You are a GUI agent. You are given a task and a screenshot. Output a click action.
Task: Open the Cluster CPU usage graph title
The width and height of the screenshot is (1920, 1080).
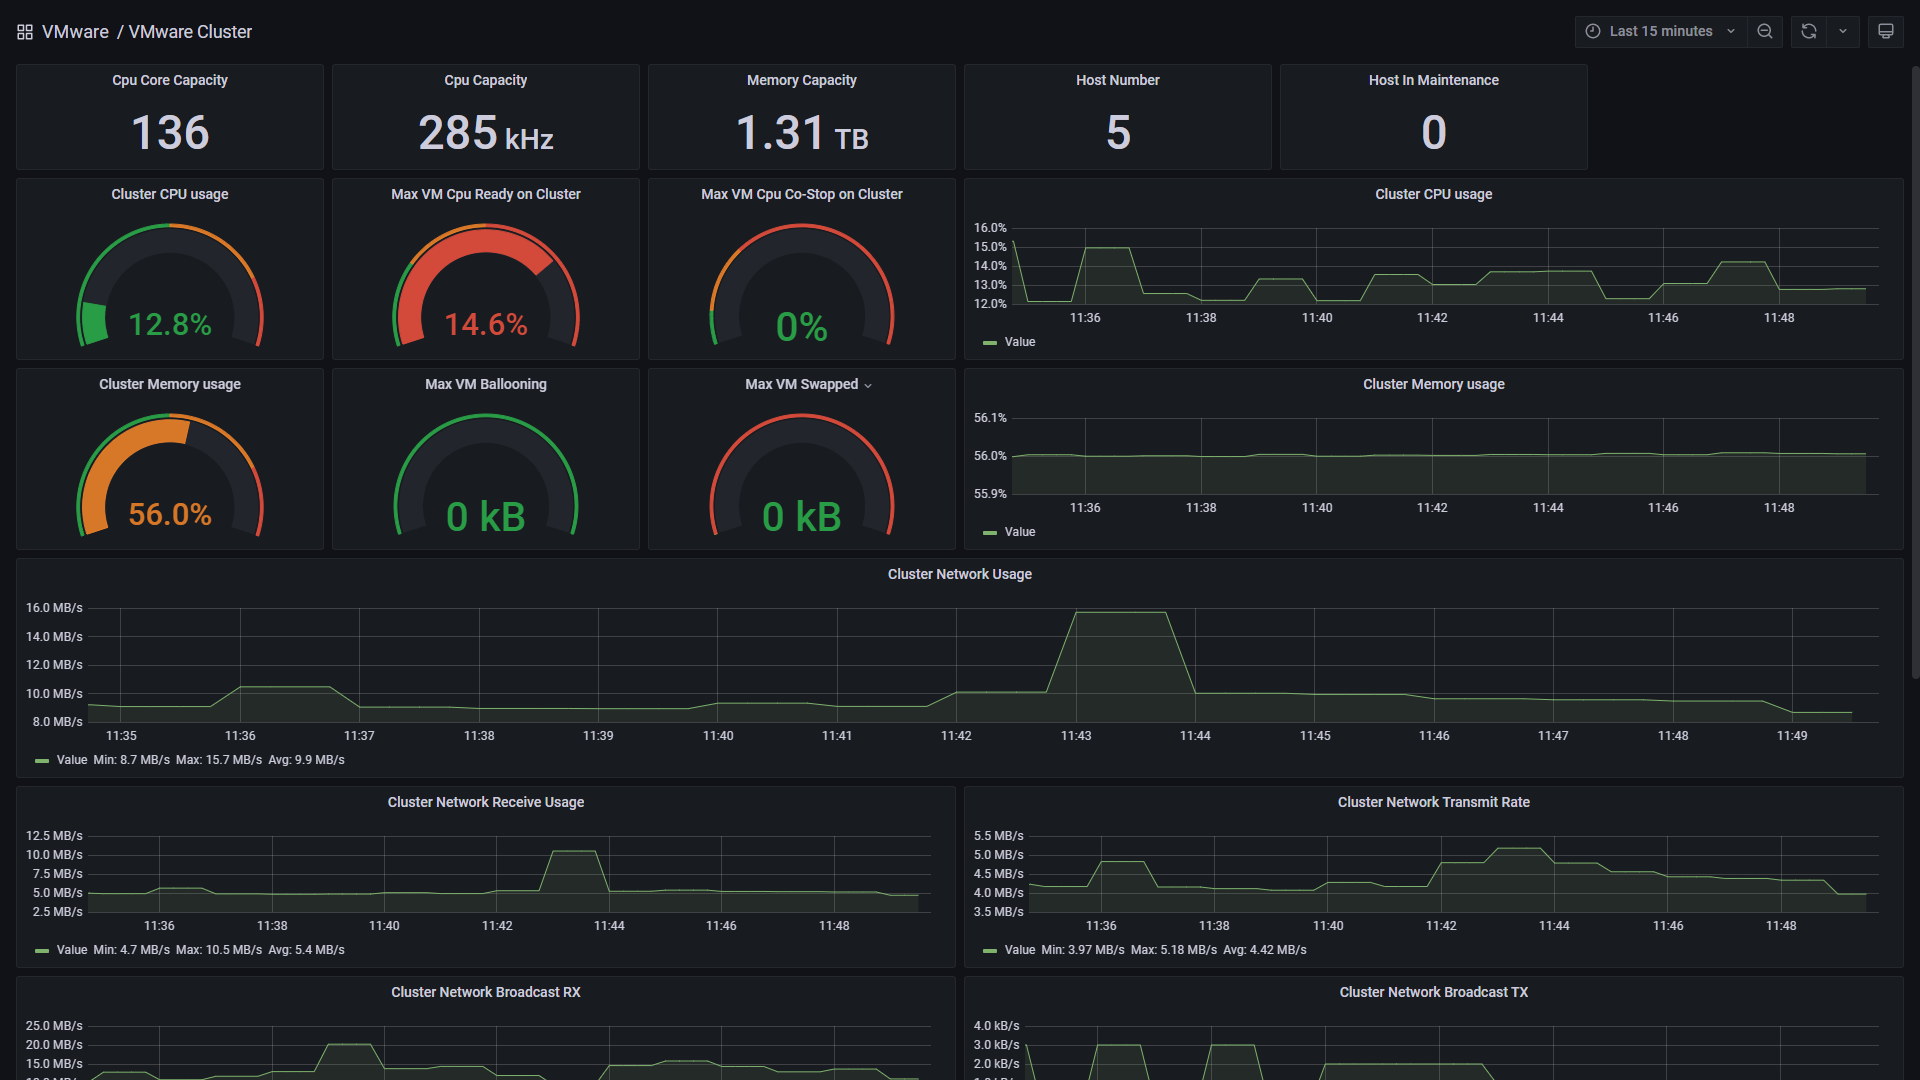[1434, 194]
